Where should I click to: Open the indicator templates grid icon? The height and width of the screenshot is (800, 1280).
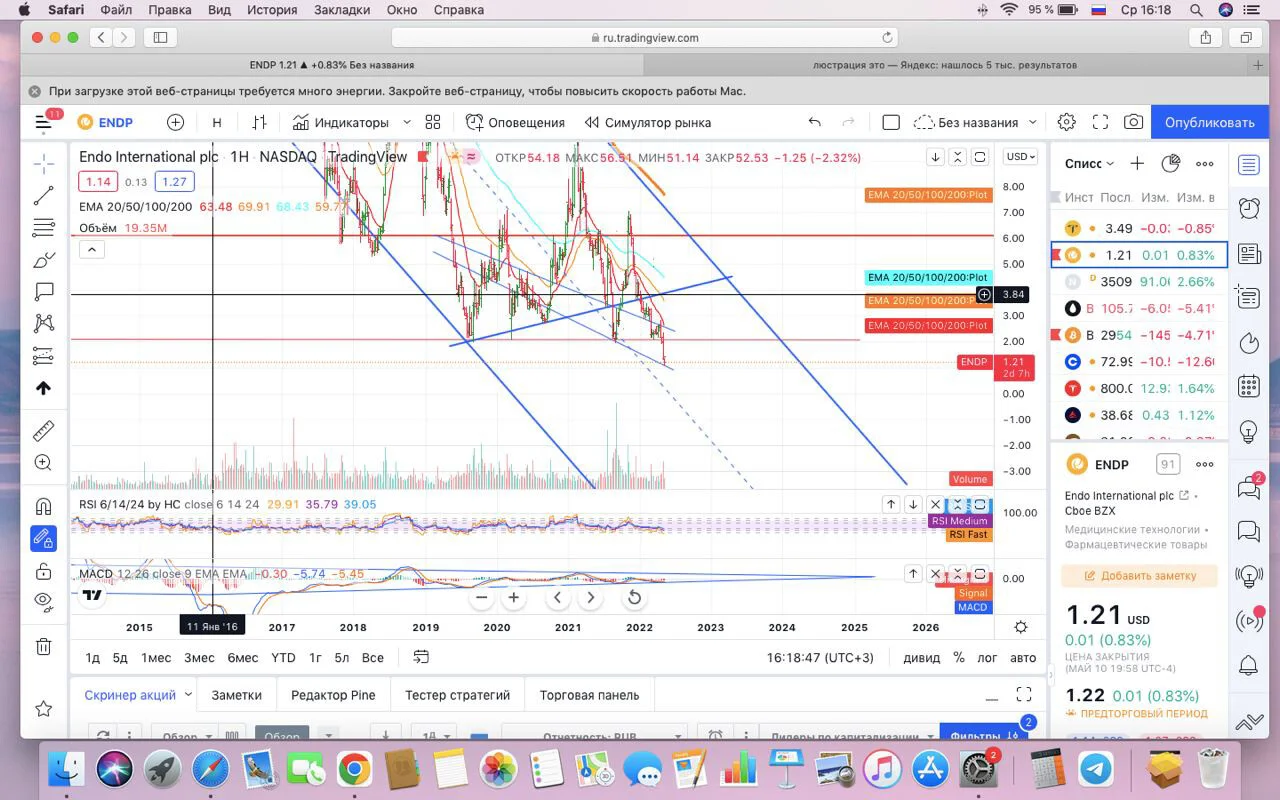tap(433, 122)
